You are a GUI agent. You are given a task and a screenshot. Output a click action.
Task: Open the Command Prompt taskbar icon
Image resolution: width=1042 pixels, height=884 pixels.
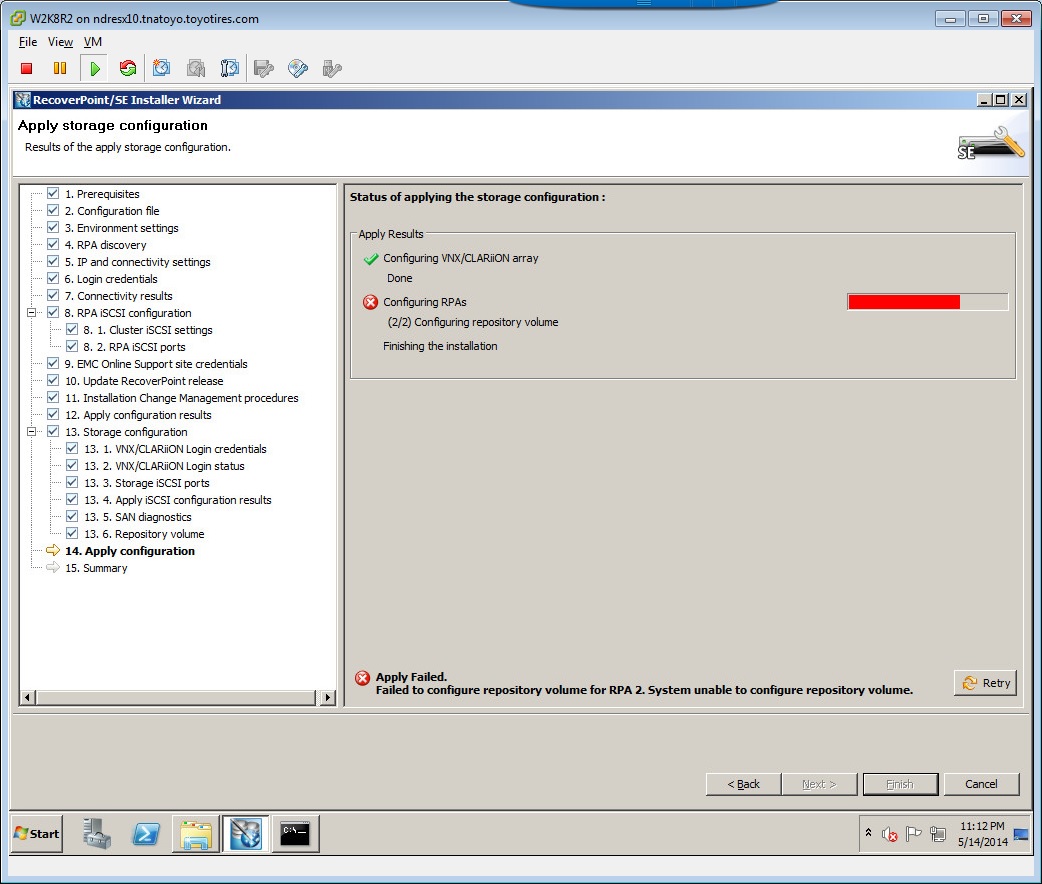(x=294, y=833)
